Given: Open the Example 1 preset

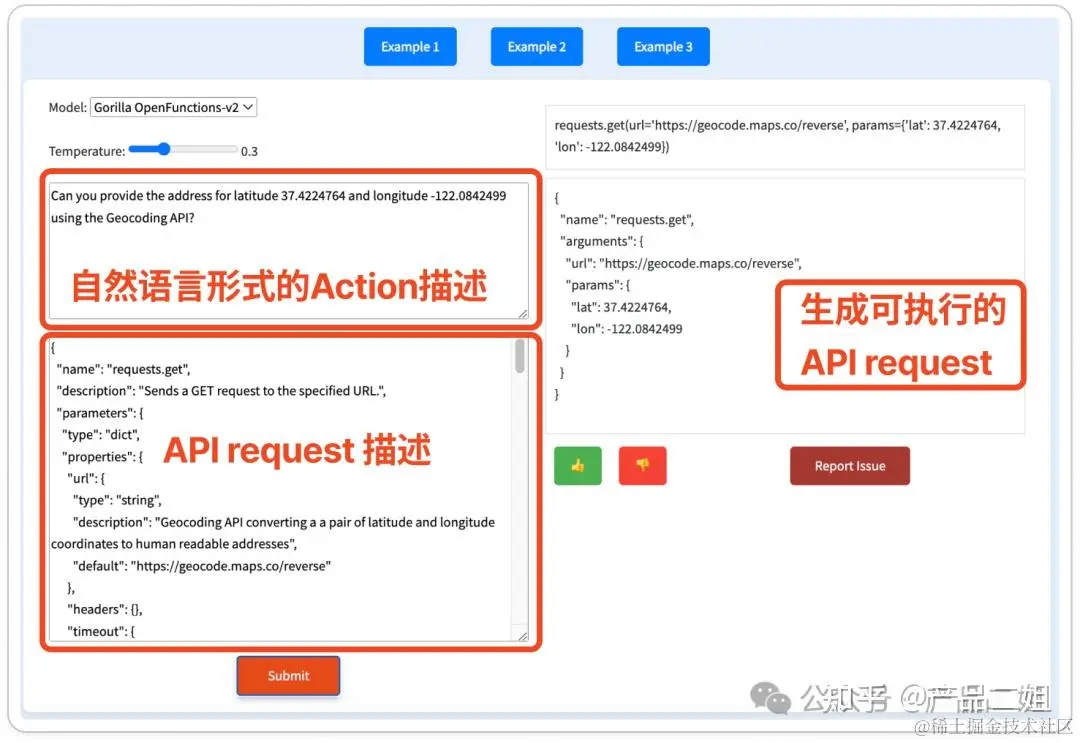Looking at the screenshot, I should pos(410,47).
